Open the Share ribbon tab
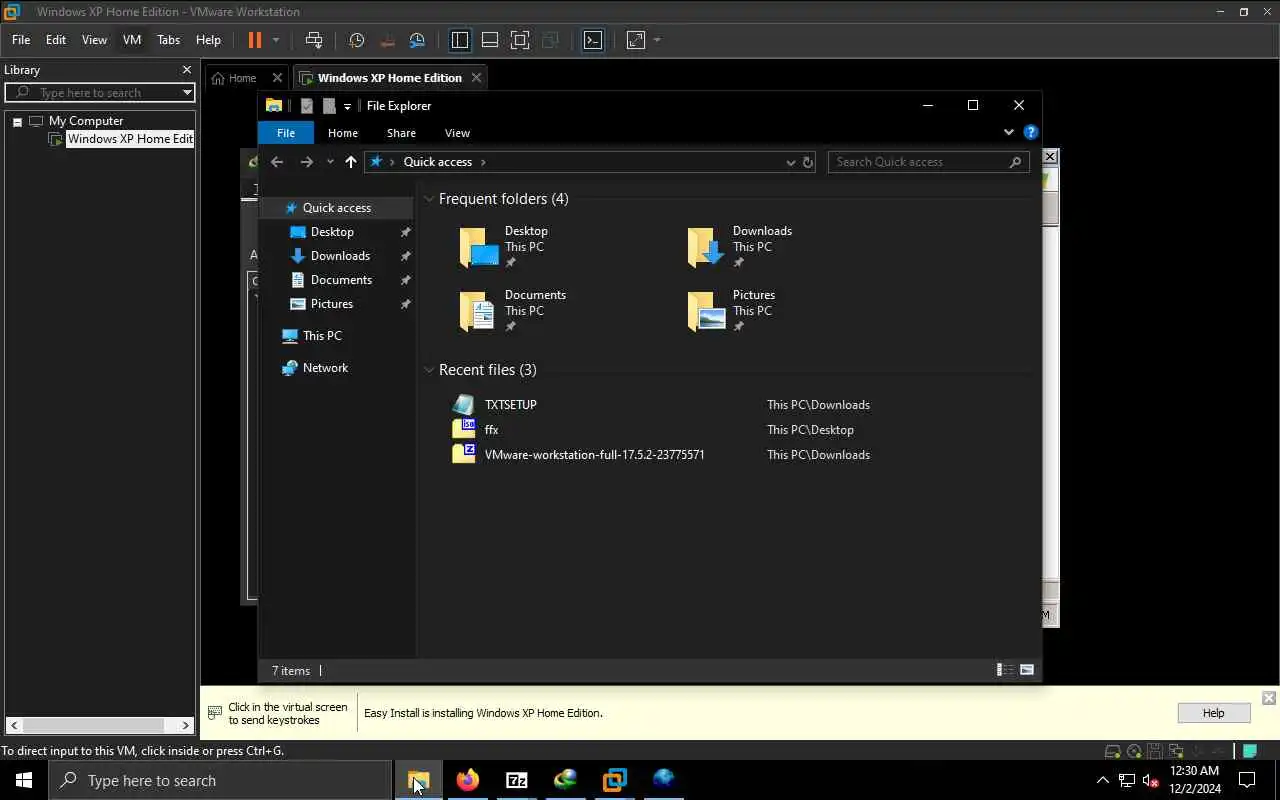The width and height of the screenshot is (1280, 800). pyautogui.click(x=401, y=133)
